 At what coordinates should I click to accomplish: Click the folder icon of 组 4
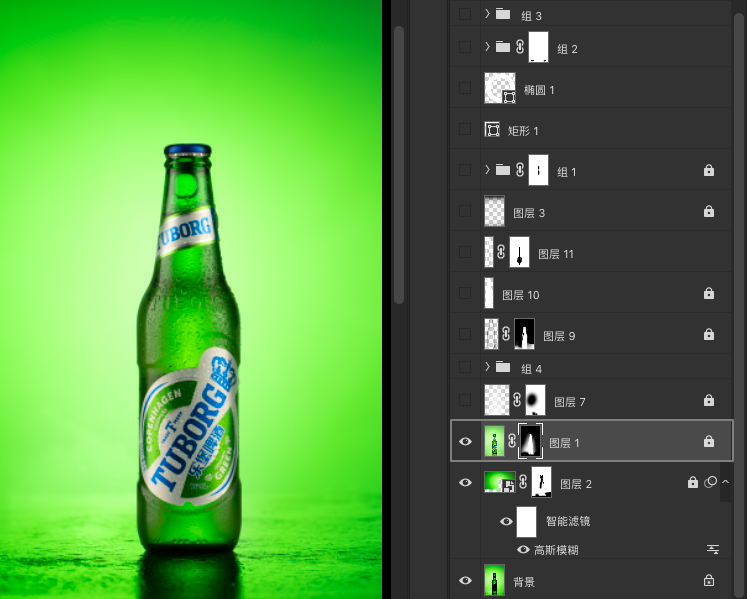tap(503, 366)
